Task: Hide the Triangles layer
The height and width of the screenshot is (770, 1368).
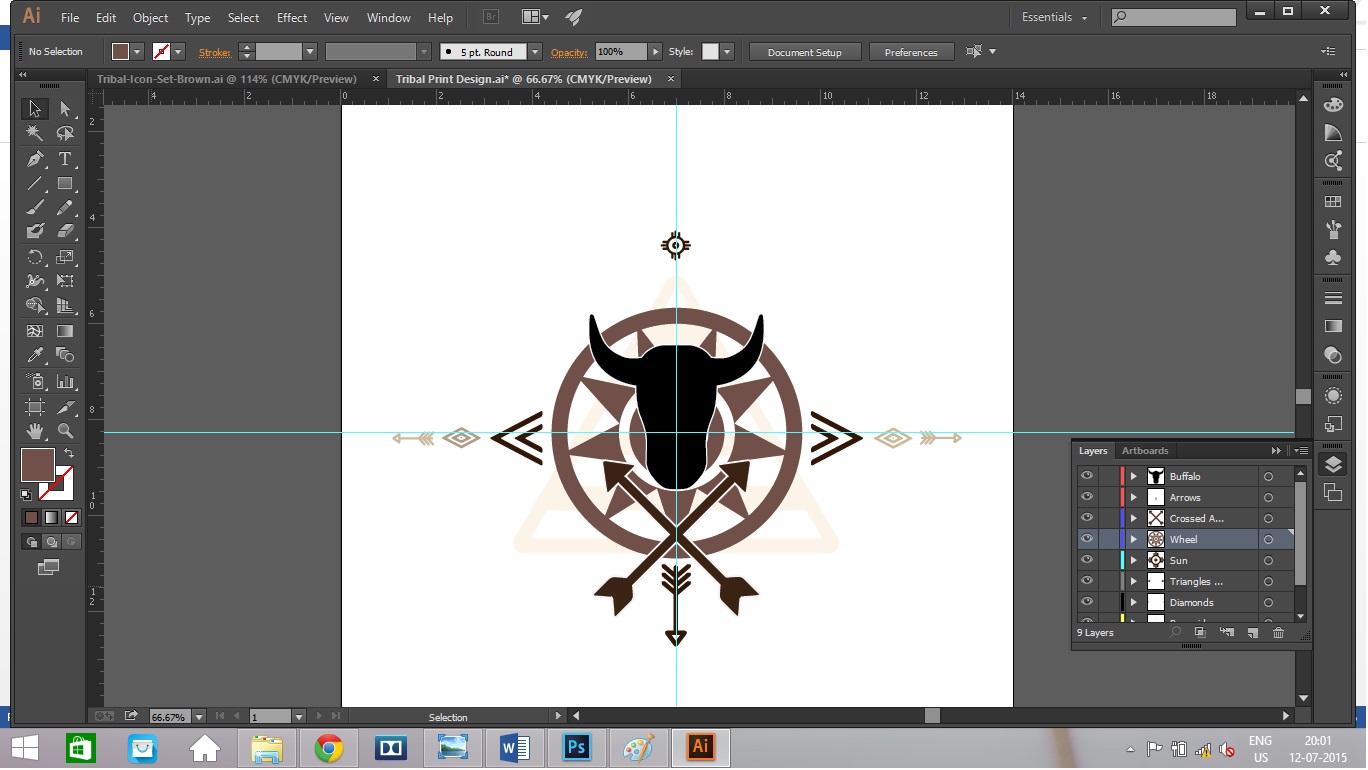Action: (1087, 581)
